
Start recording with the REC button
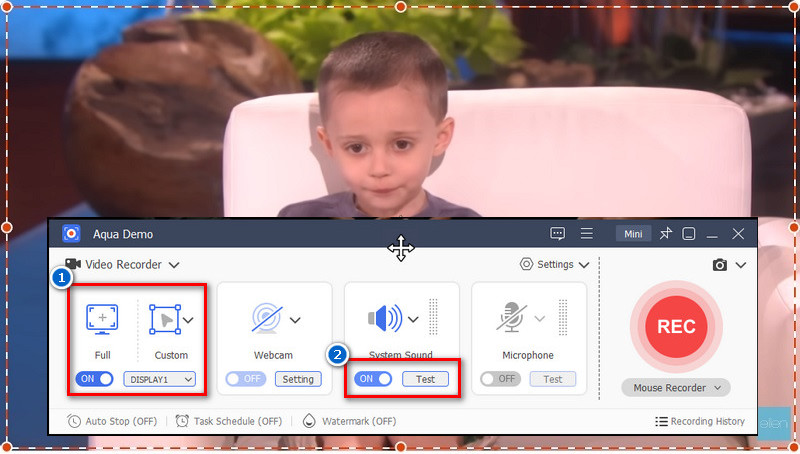(x=676, y=327)
